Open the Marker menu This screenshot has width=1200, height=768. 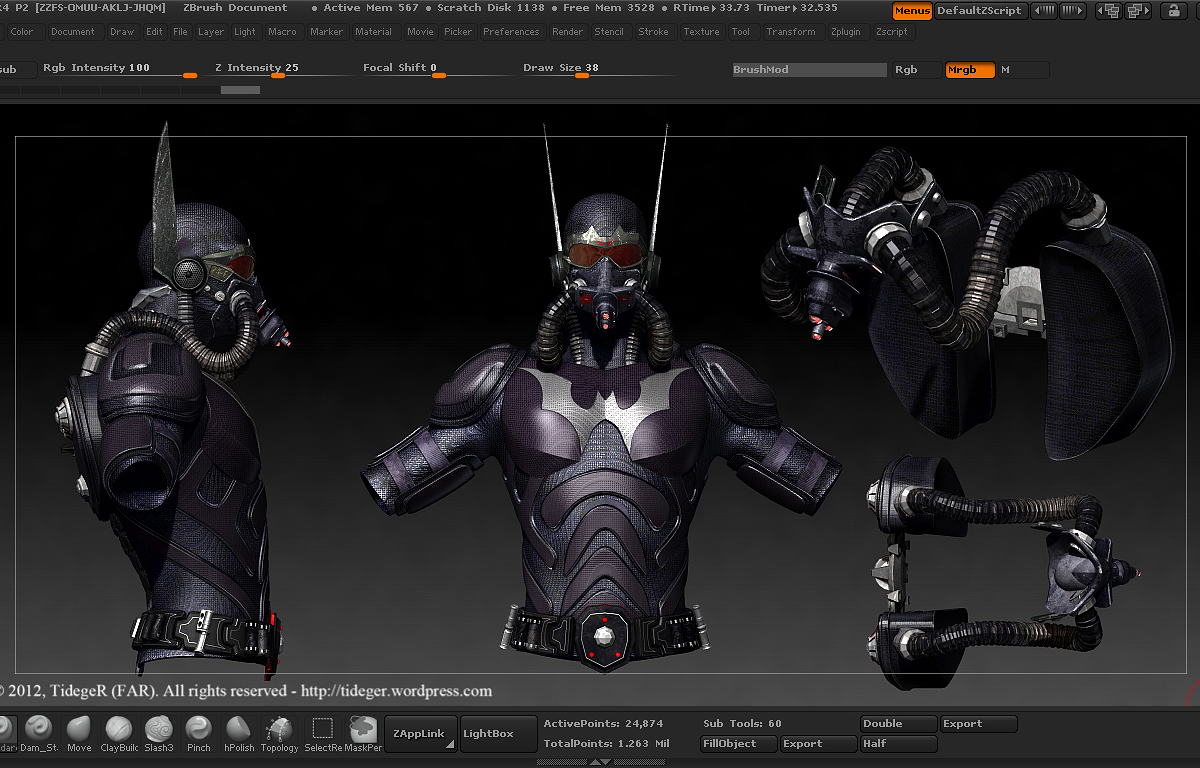pos(327,32)
